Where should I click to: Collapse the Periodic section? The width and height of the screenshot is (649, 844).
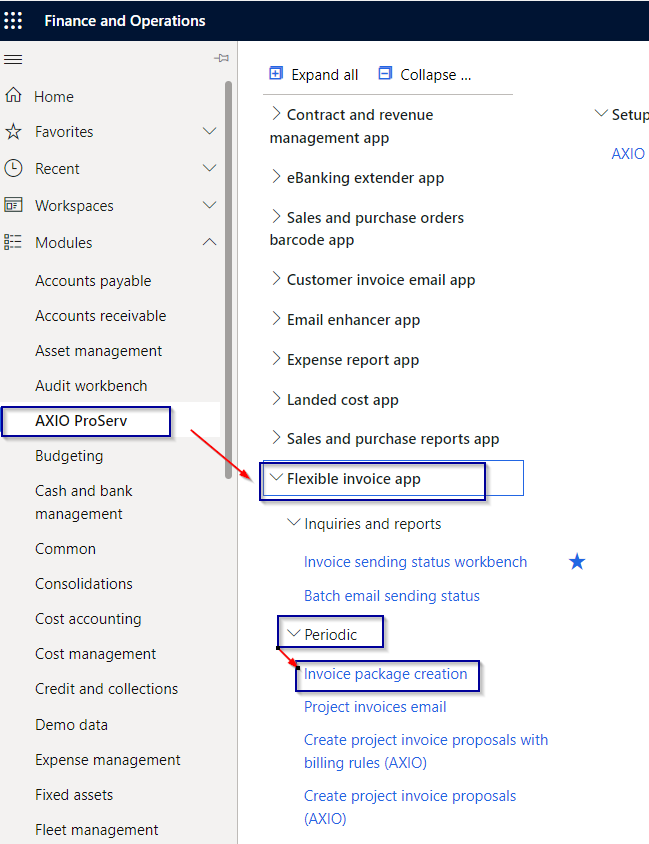click(293, 633)
